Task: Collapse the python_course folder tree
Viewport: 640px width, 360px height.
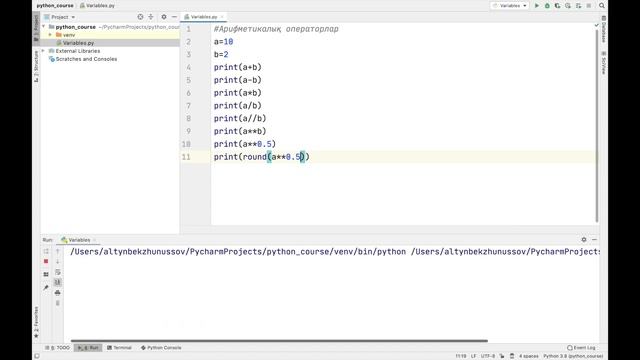Action: (x=44, y=27)
